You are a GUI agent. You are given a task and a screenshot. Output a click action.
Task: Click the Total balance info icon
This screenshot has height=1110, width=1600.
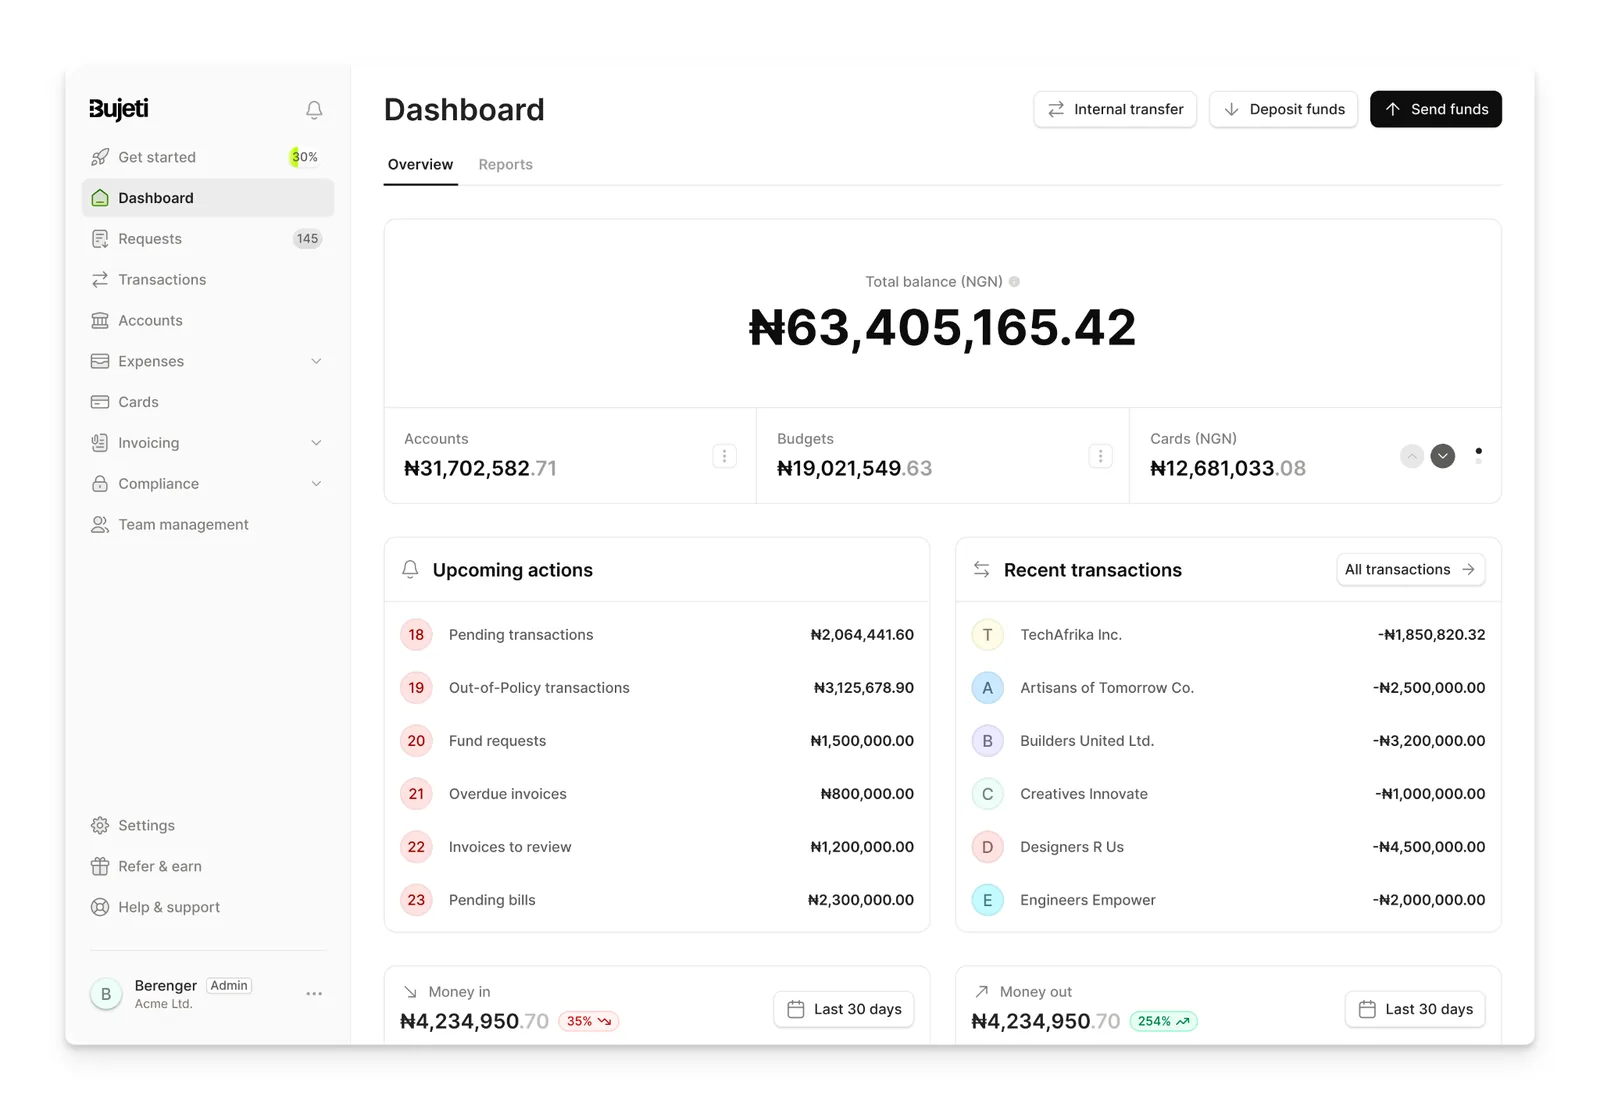[x=1014, y=282]
